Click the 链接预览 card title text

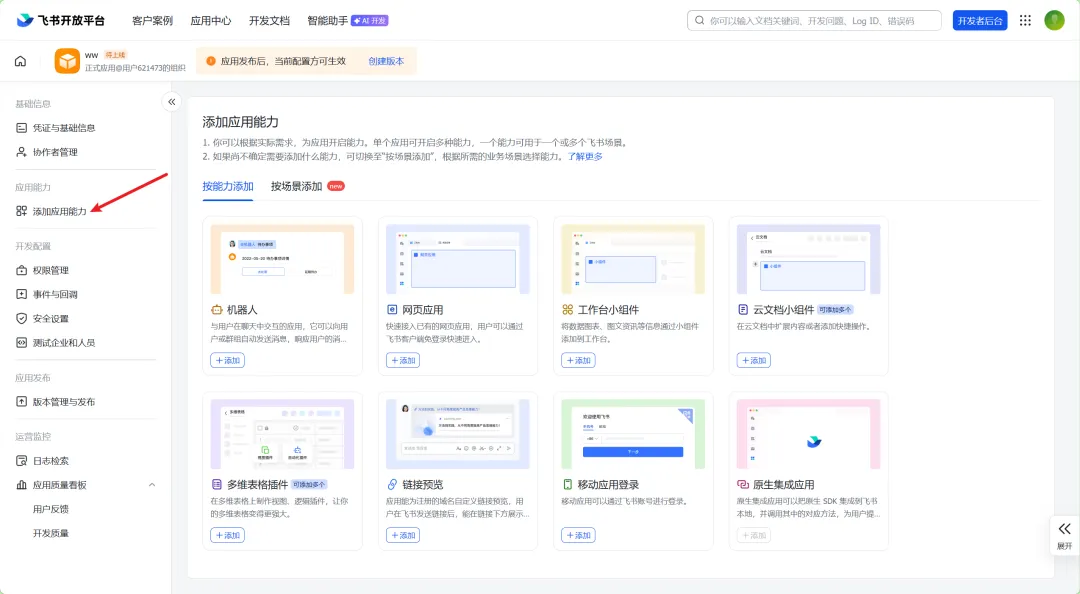pyautogui.click(x=423, y=485)
